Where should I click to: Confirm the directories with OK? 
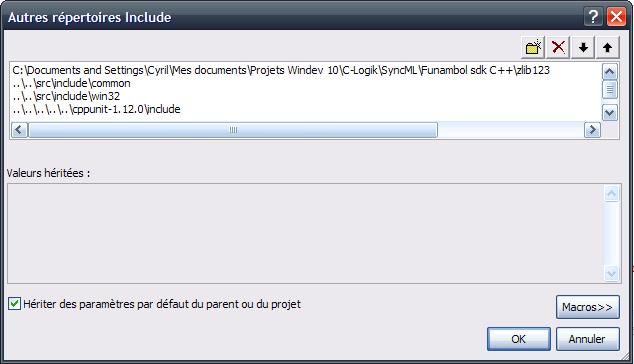click(x=519, y=339)
